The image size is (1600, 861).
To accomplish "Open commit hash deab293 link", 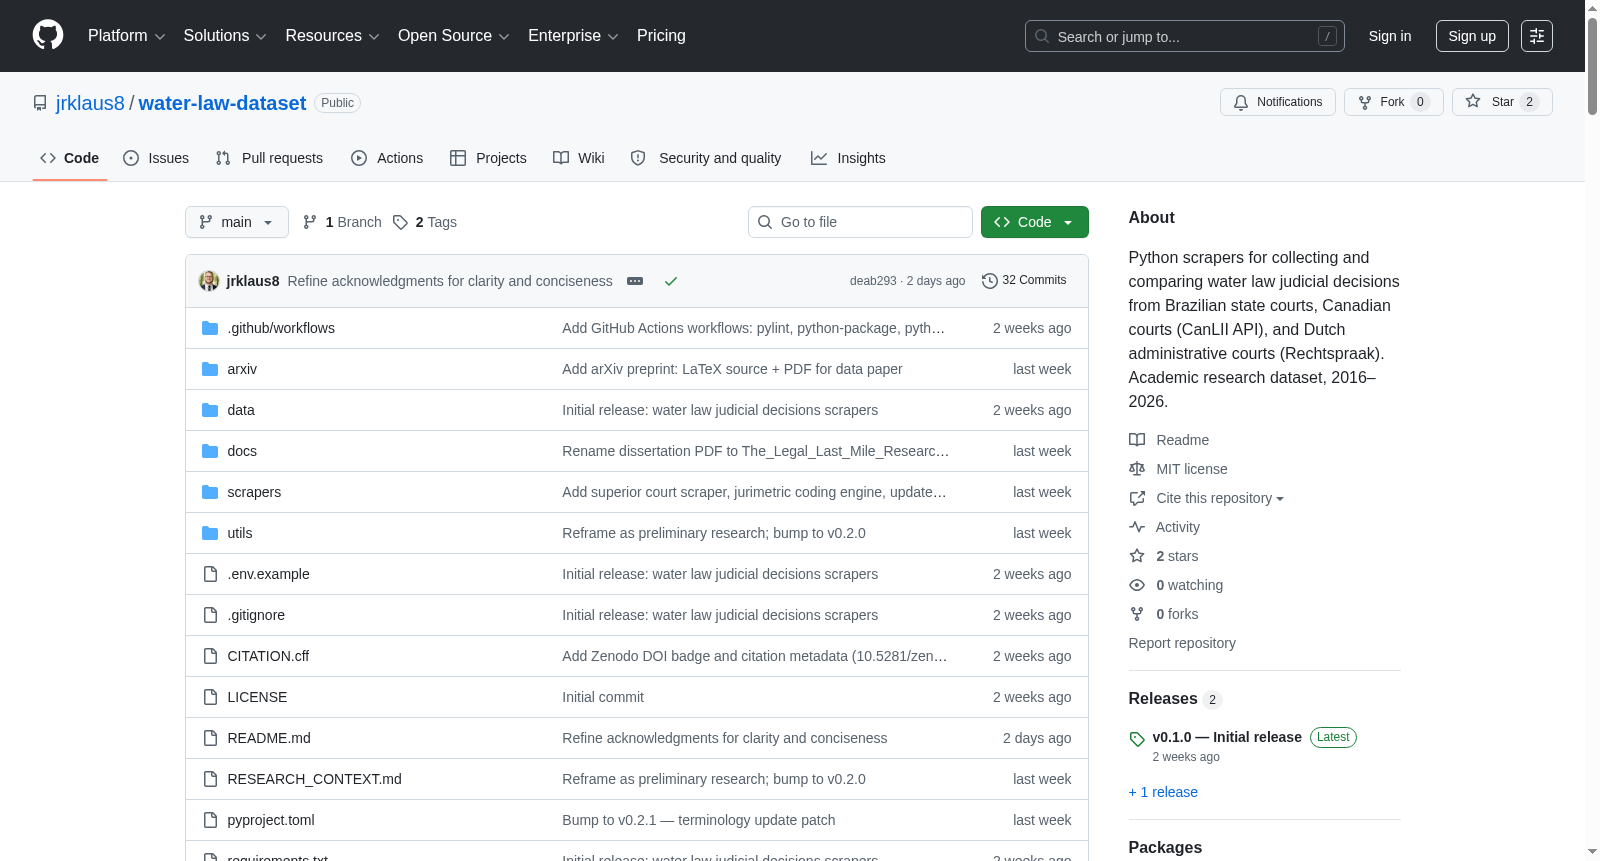I will pyautogui.click(x=873, y=281).
